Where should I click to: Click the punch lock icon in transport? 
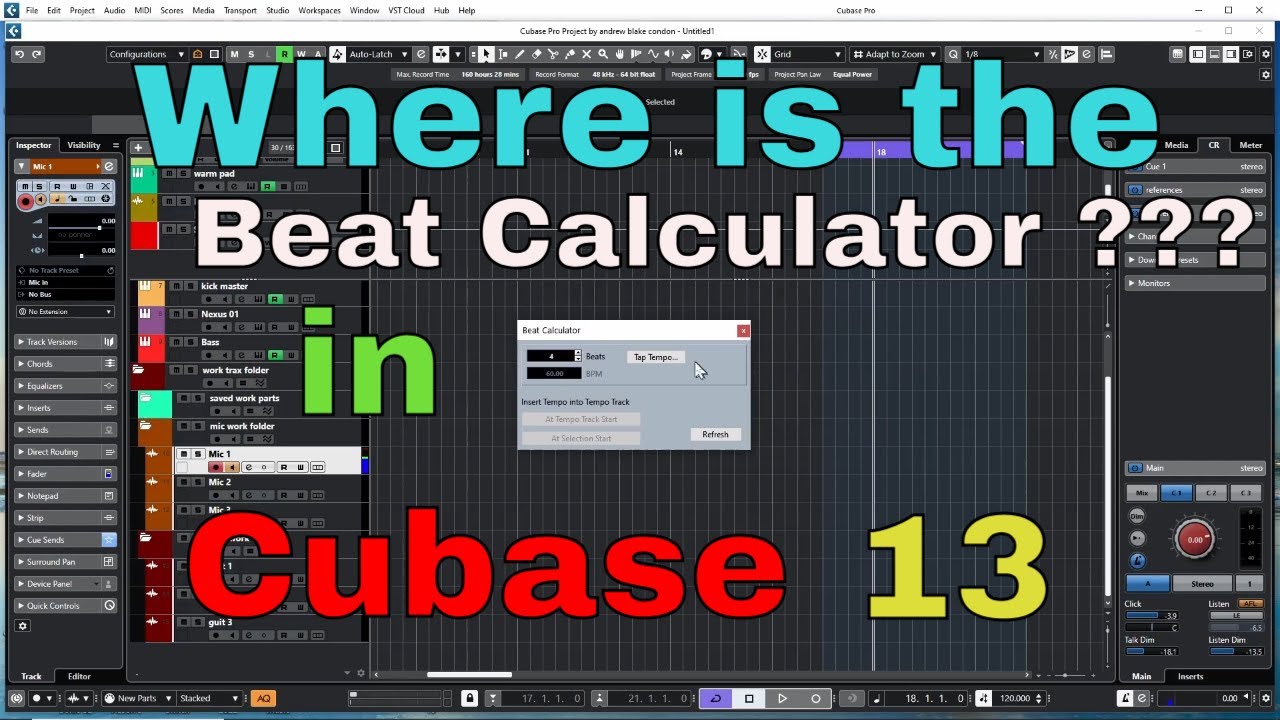(x=470, y=698)
